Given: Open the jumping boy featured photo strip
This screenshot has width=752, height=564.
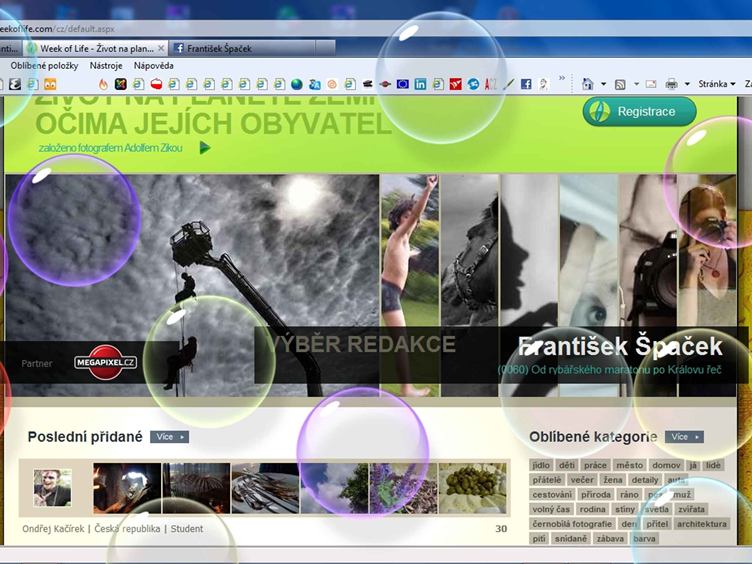Looking at the screenshot, I should point(410,285).
